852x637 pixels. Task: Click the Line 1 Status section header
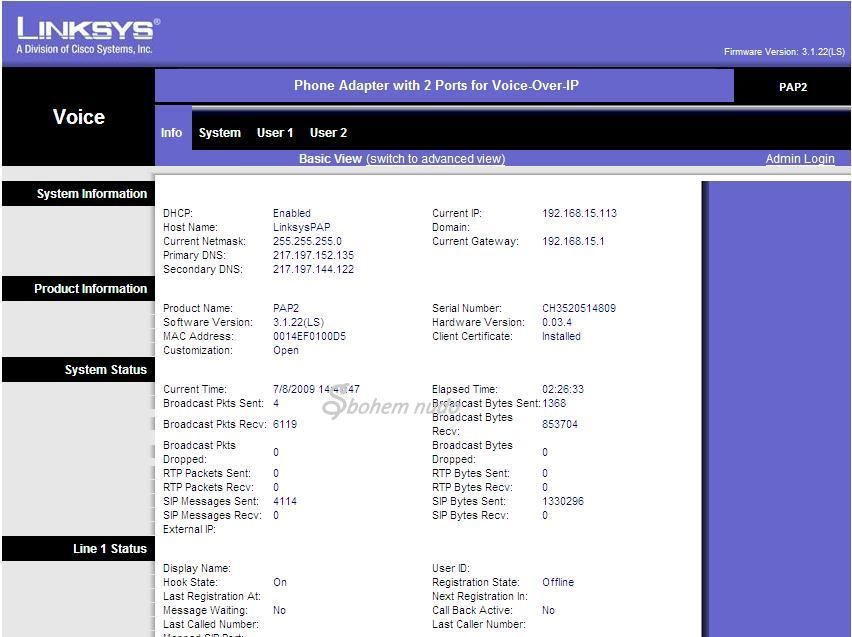109,549
